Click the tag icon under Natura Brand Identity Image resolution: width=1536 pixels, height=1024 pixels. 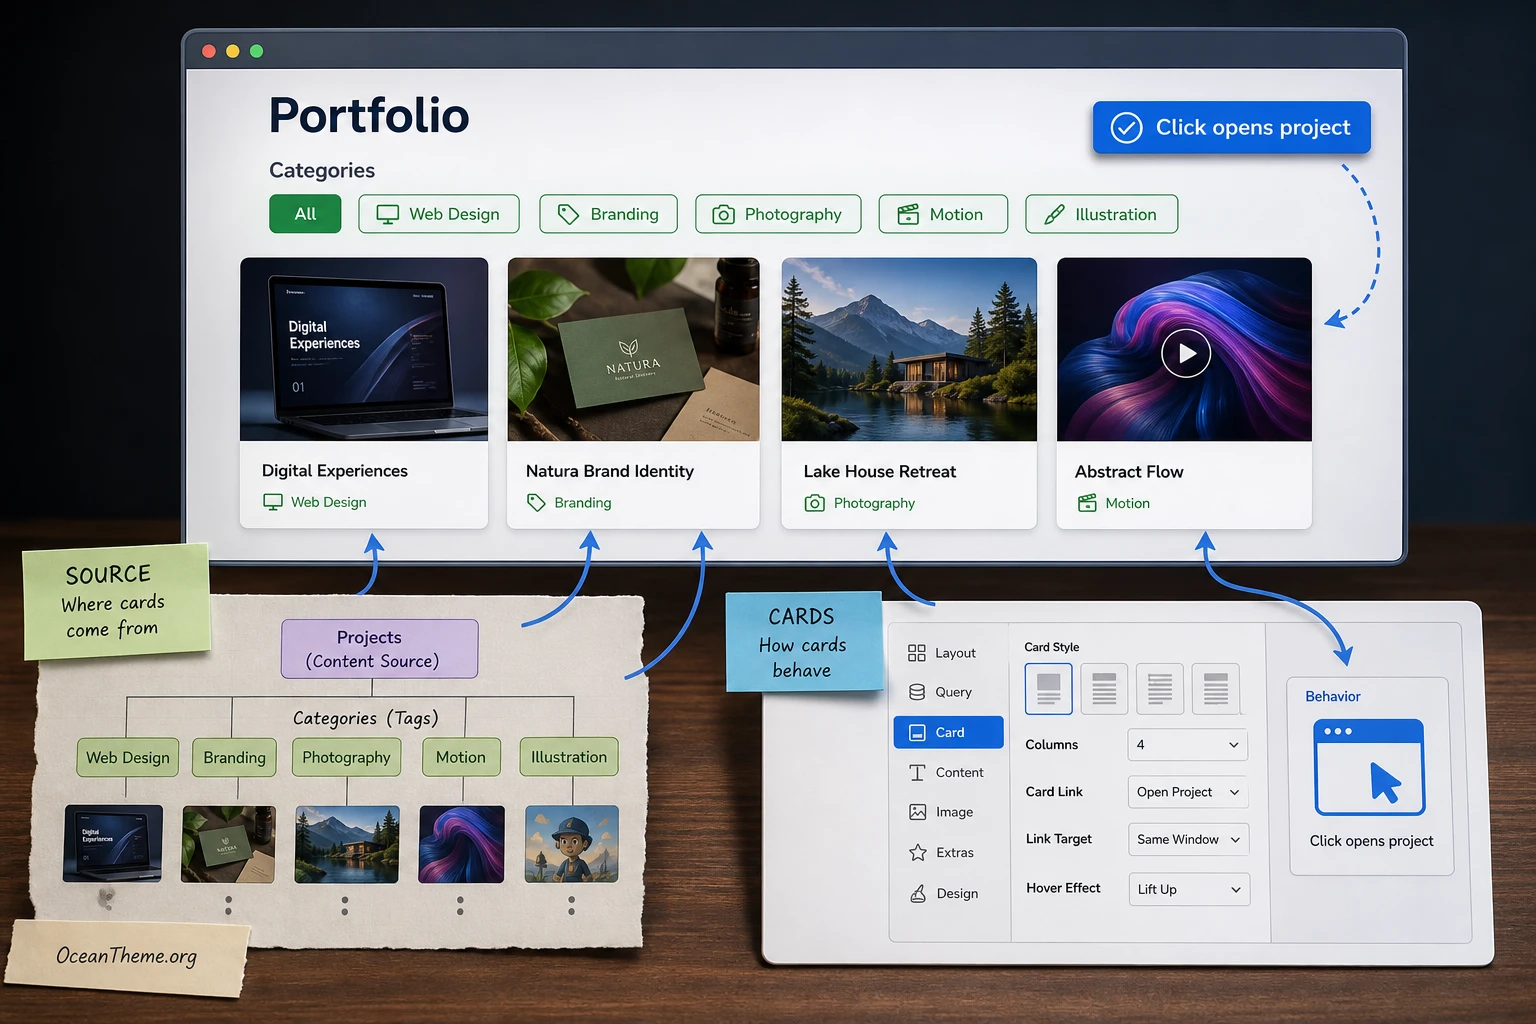[536, 502]
